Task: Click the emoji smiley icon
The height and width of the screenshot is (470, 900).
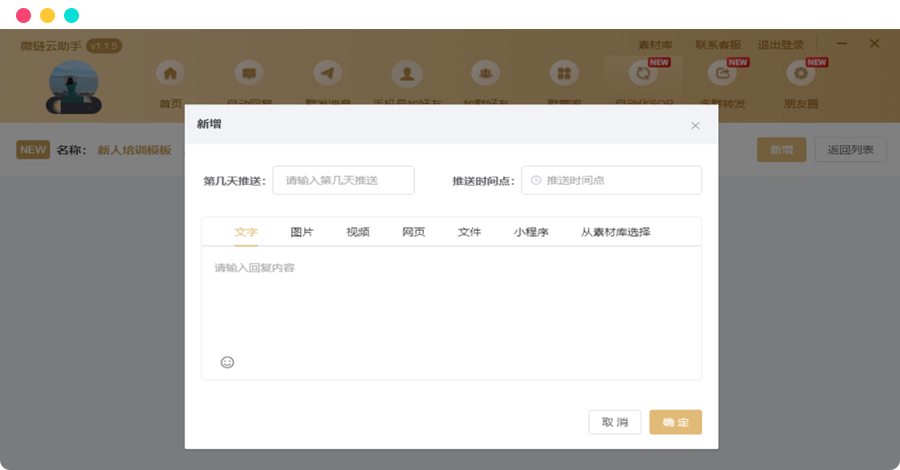Action: tap(227, 362)
